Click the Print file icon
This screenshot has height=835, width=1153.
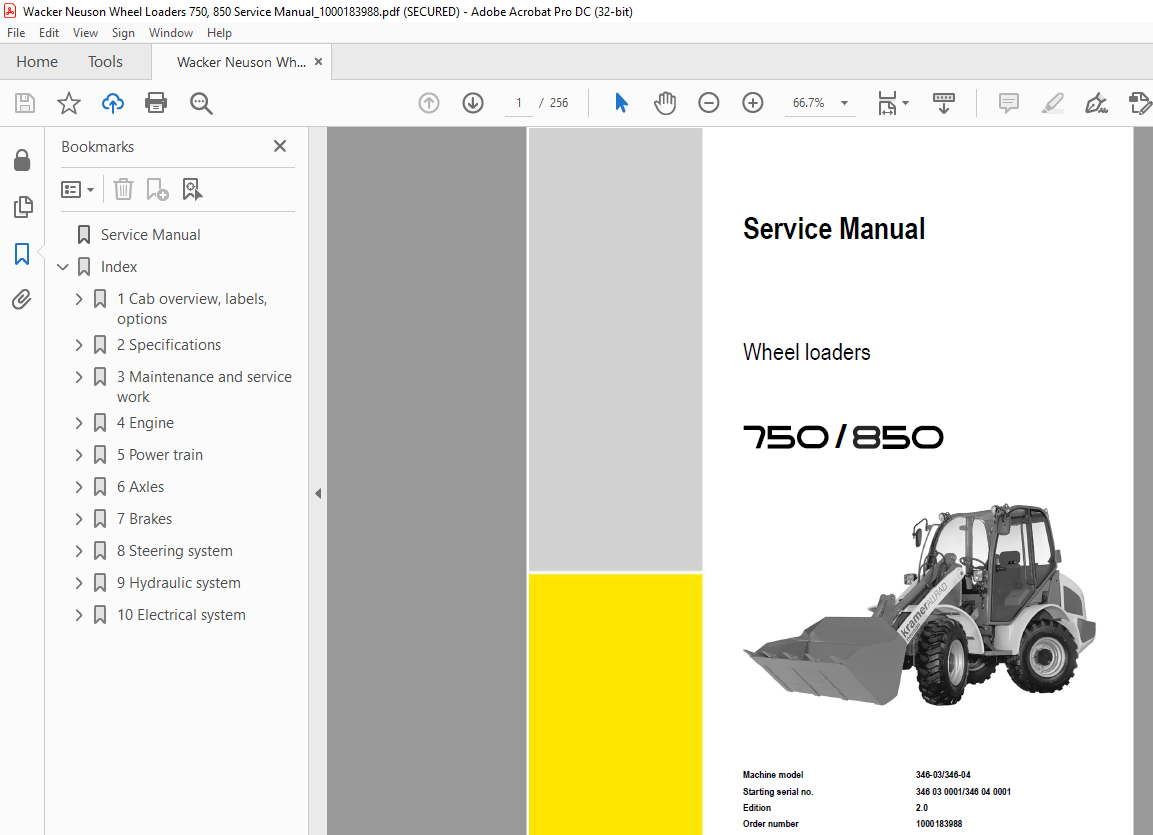pos(156,103)
